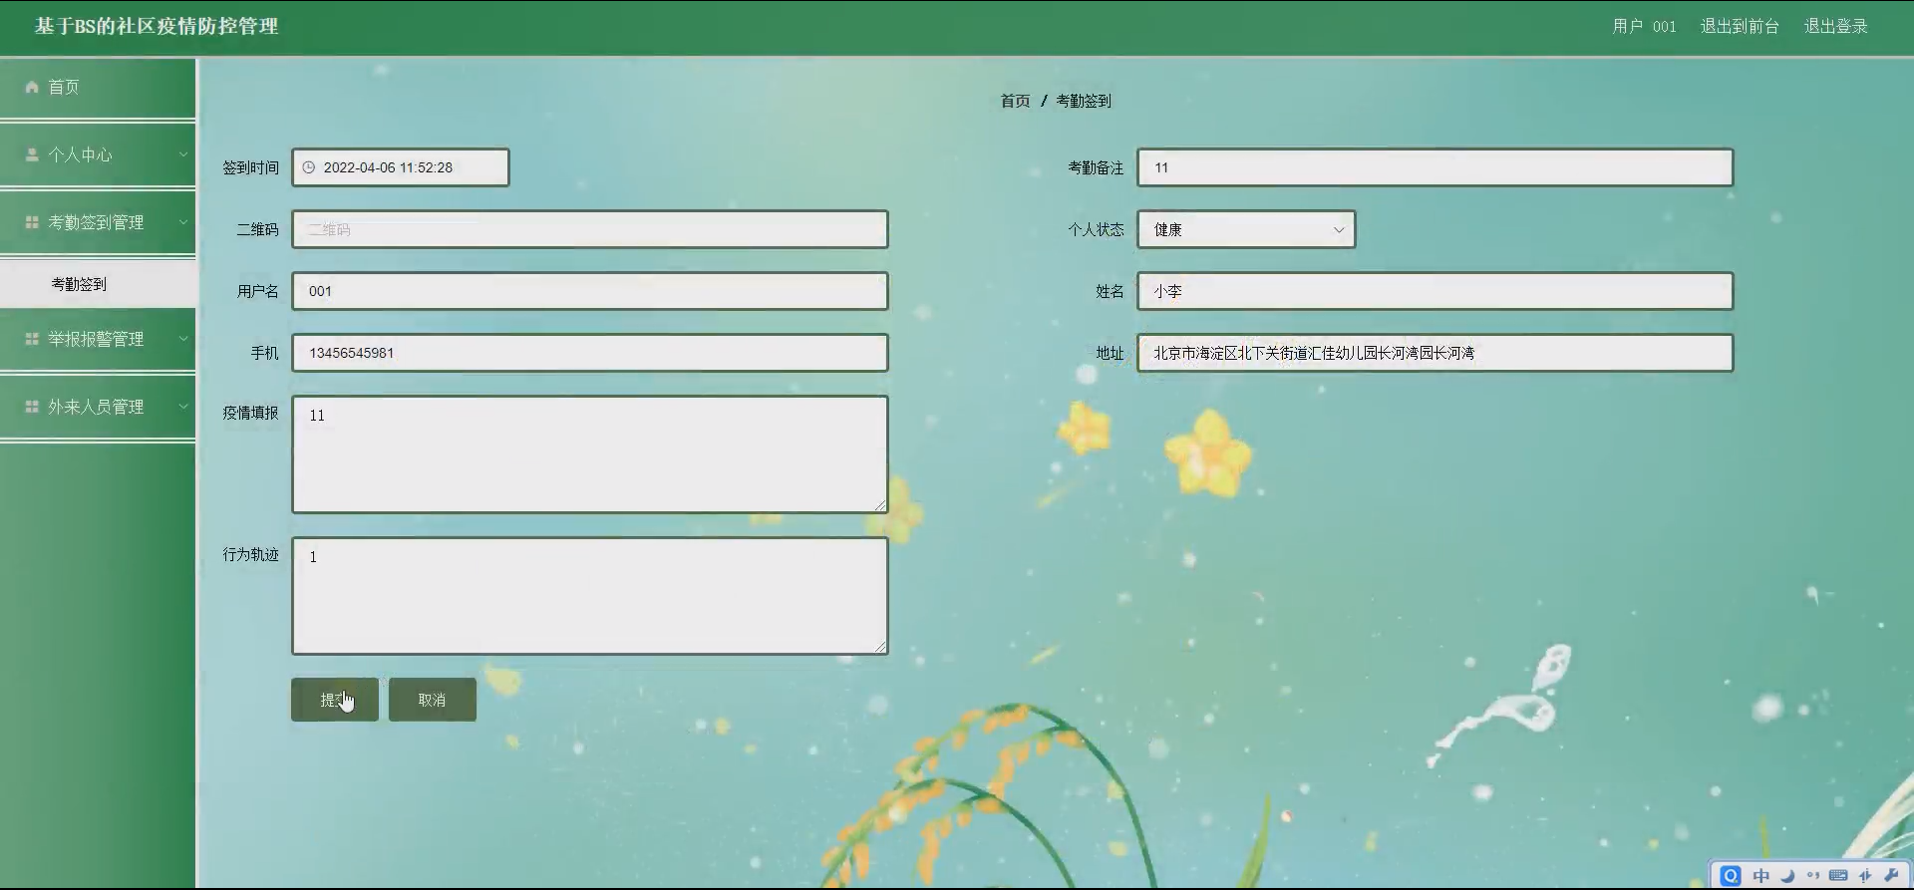
Task: Open the 个人状态 dropdown showing 健康
Action: pos(1246,229)
